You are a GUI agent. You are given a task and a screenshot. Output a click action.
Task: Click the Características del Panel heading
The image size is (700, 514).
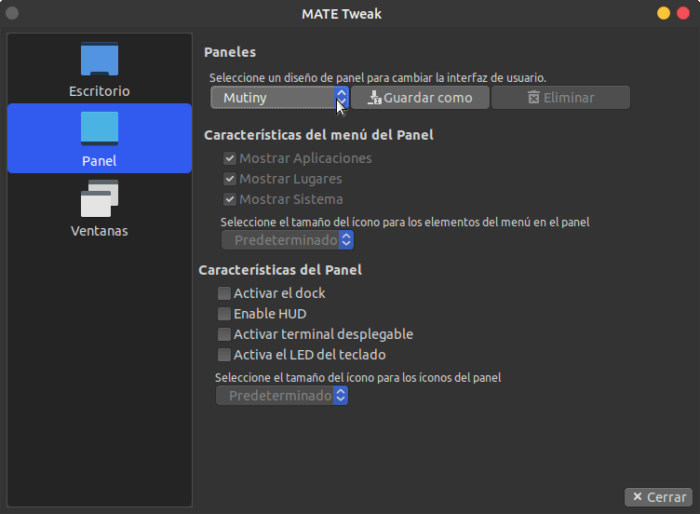pos(280,270)
